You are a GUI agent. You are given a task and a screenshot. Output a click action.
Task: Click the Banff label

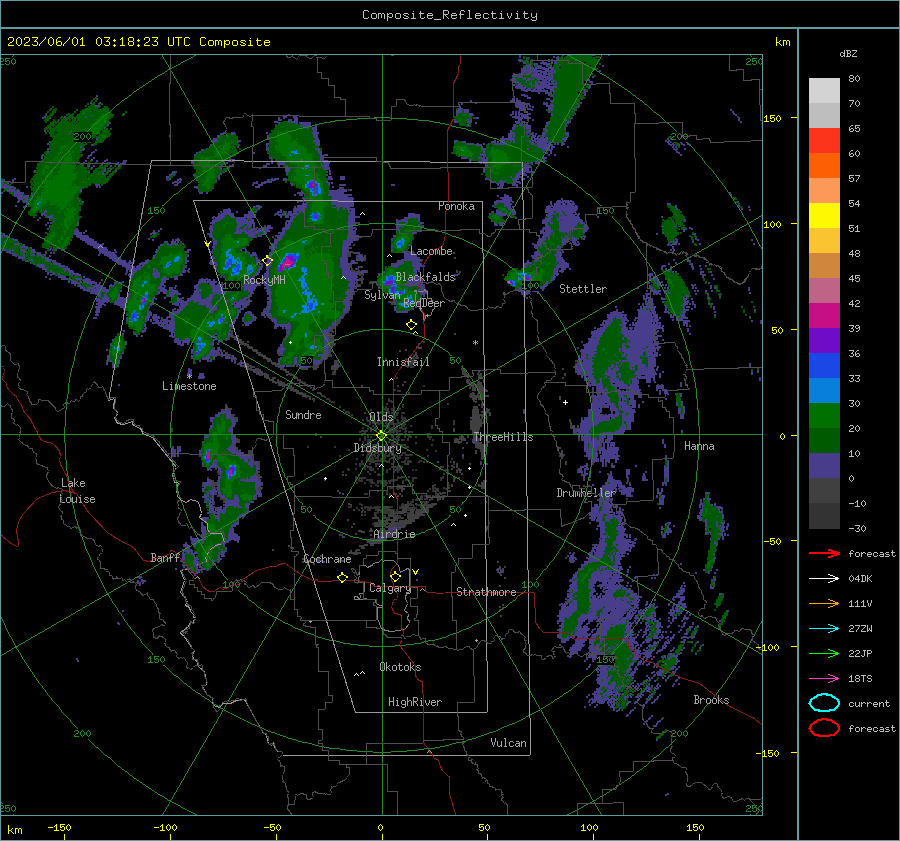(x=165, y=557)
